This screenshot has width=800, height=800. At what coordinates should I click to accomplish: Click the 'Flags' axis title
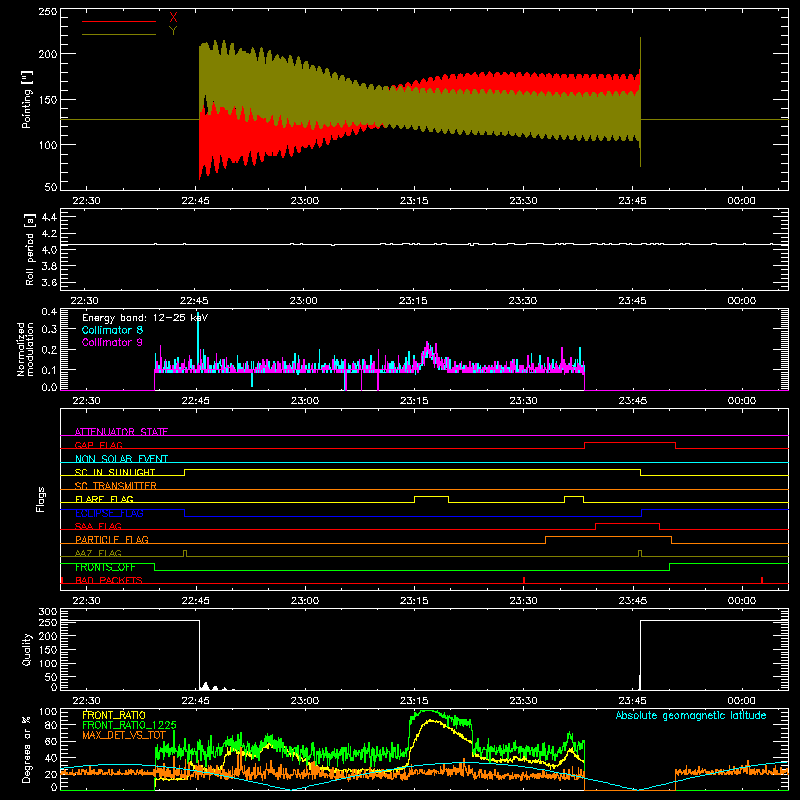41,499
